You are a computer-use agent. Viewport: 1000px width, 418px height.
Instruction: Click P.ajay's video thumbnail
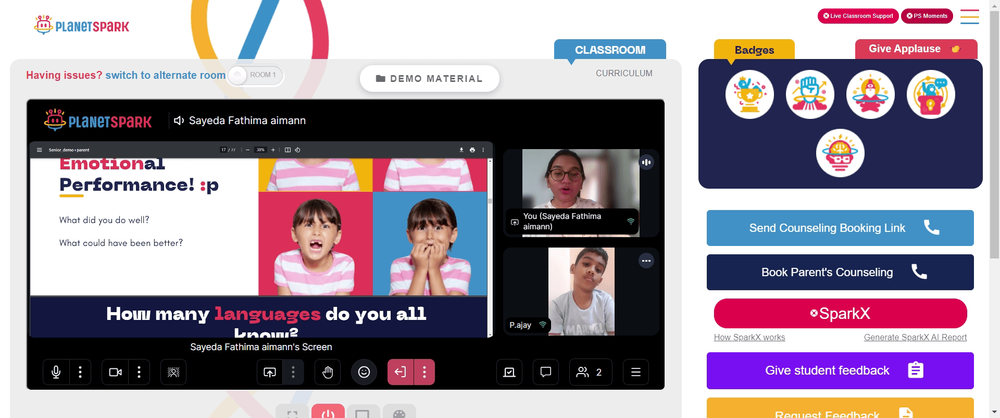point(580,292)
